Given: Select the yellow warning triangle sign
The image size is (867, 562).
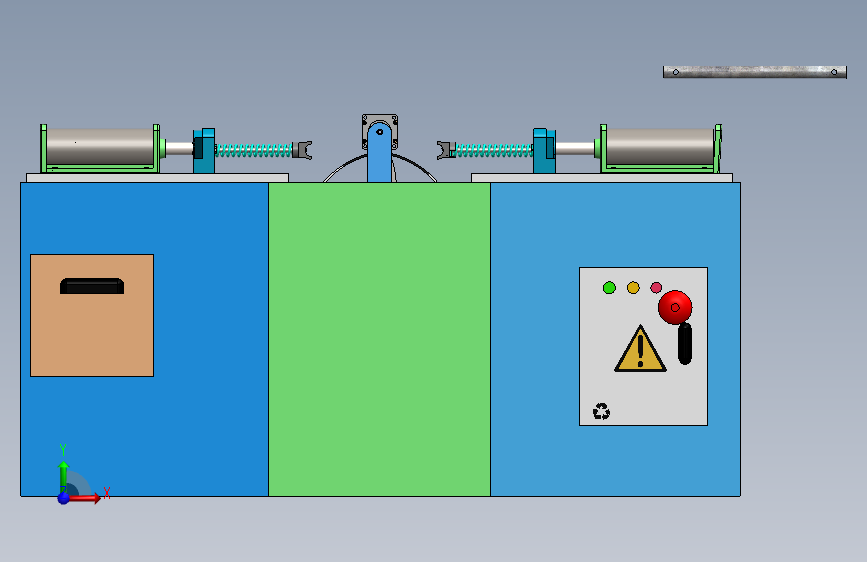Looking at the screenshot, I should click(640, 348).
